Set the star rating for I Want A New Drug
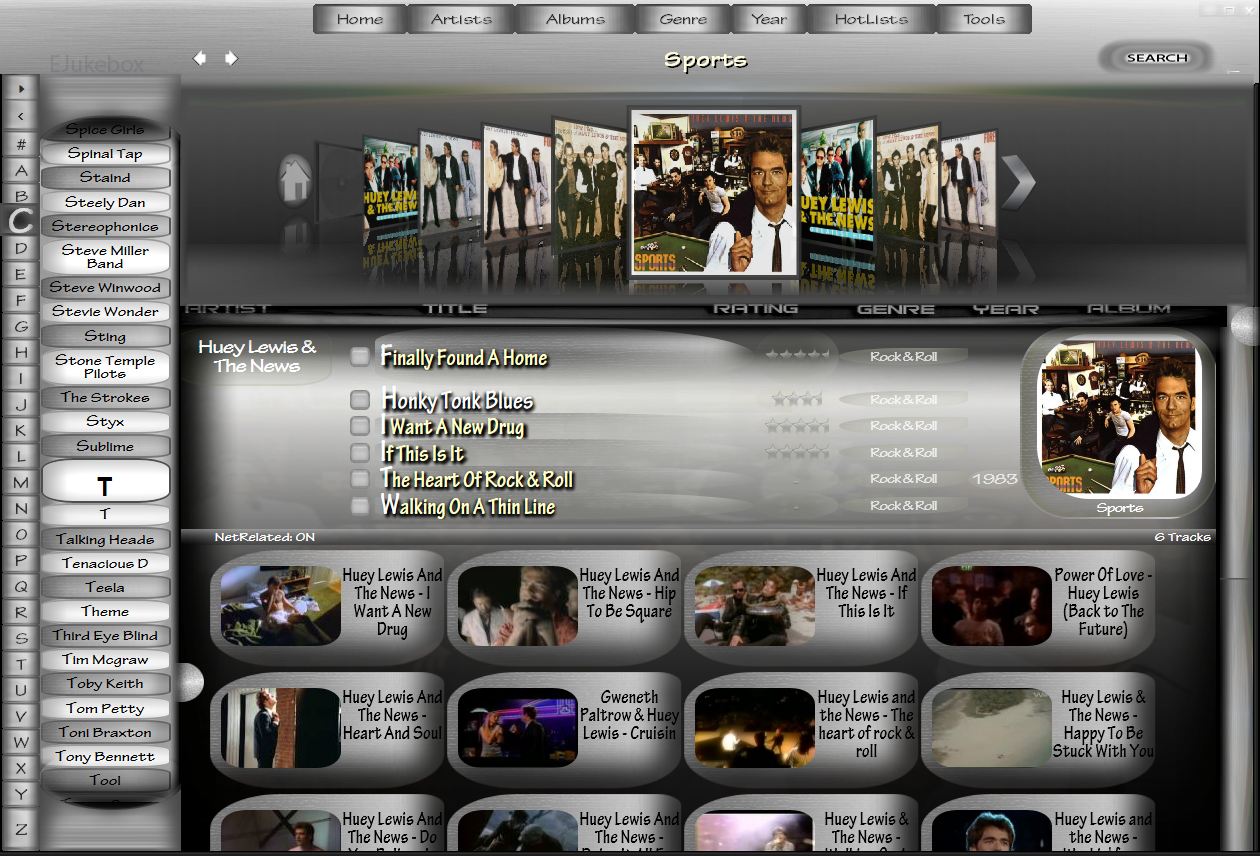1260x856 pixels. (x=797, y=425)
